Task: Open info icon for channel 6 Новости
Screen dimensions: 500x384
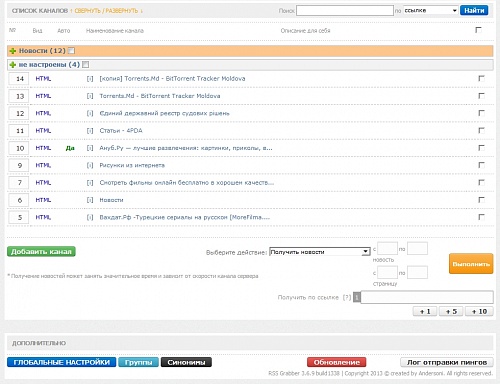Action: [90, 200]
